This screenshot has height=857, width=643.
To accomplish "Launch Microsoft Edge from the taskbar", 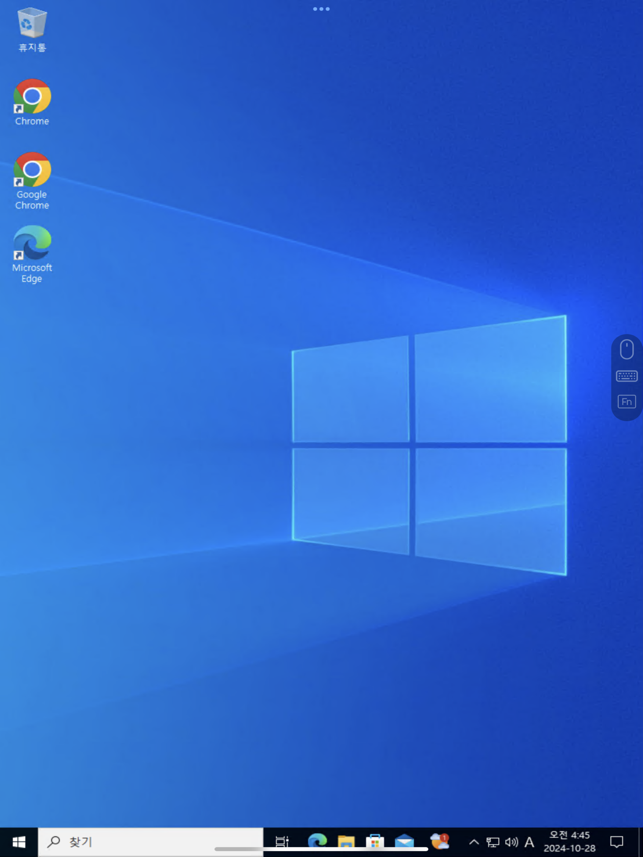I will pyautogui.click(x=317, y=842).
